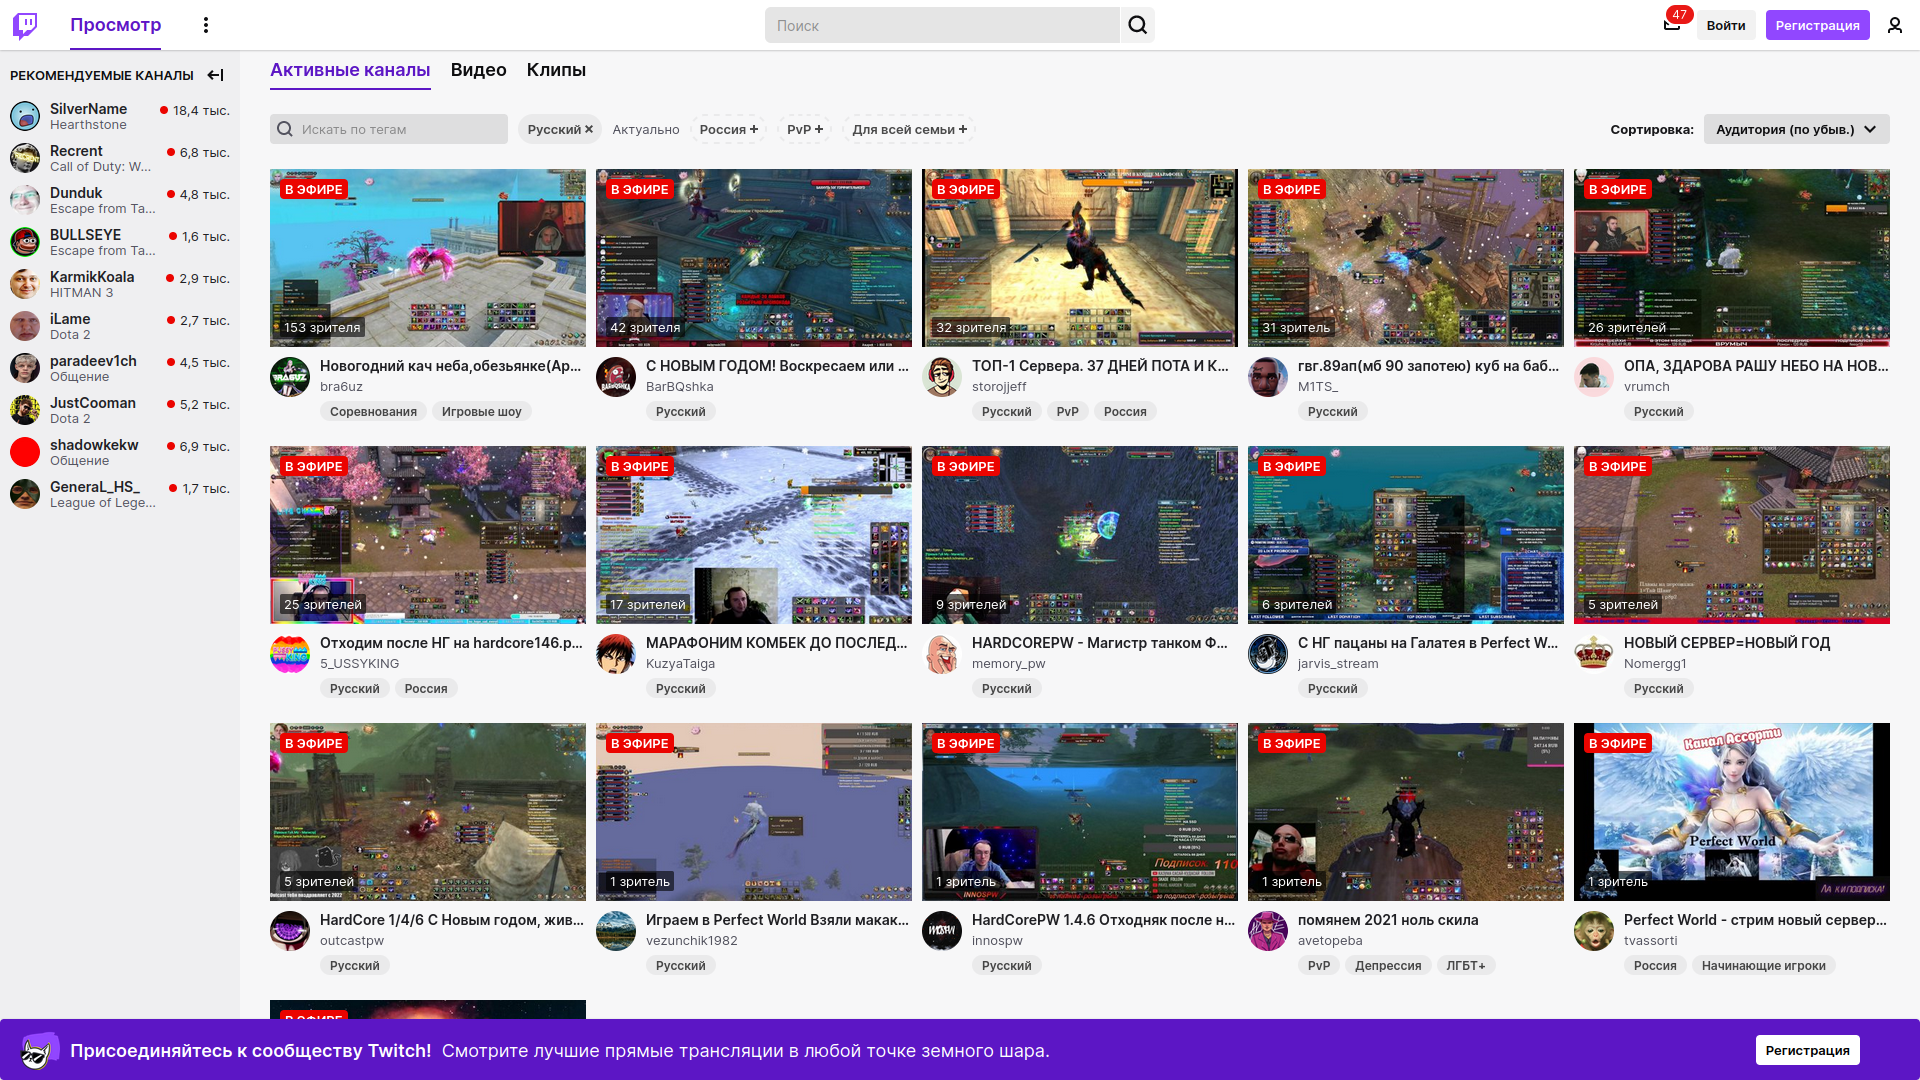Open the sort dropdown Аудитория (по убыв.)

coord(1796,129)
